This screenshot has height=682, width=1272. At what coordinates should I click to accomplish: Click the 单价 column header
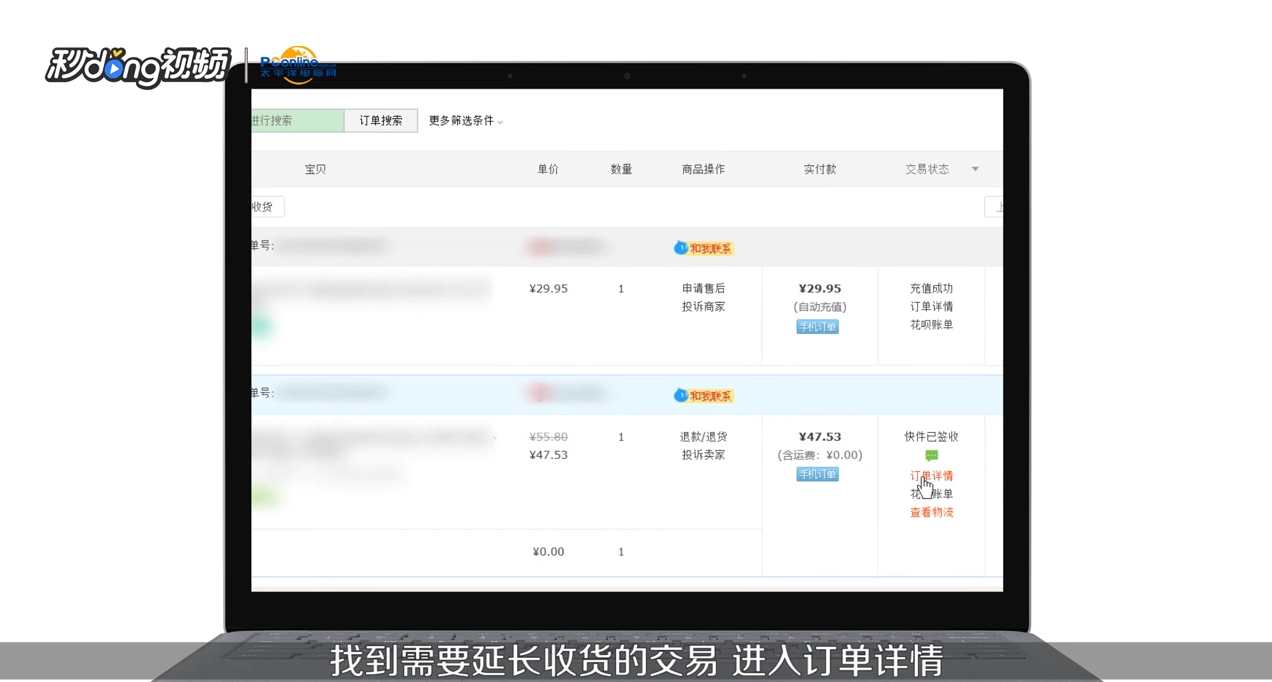[x=548, y=170]
